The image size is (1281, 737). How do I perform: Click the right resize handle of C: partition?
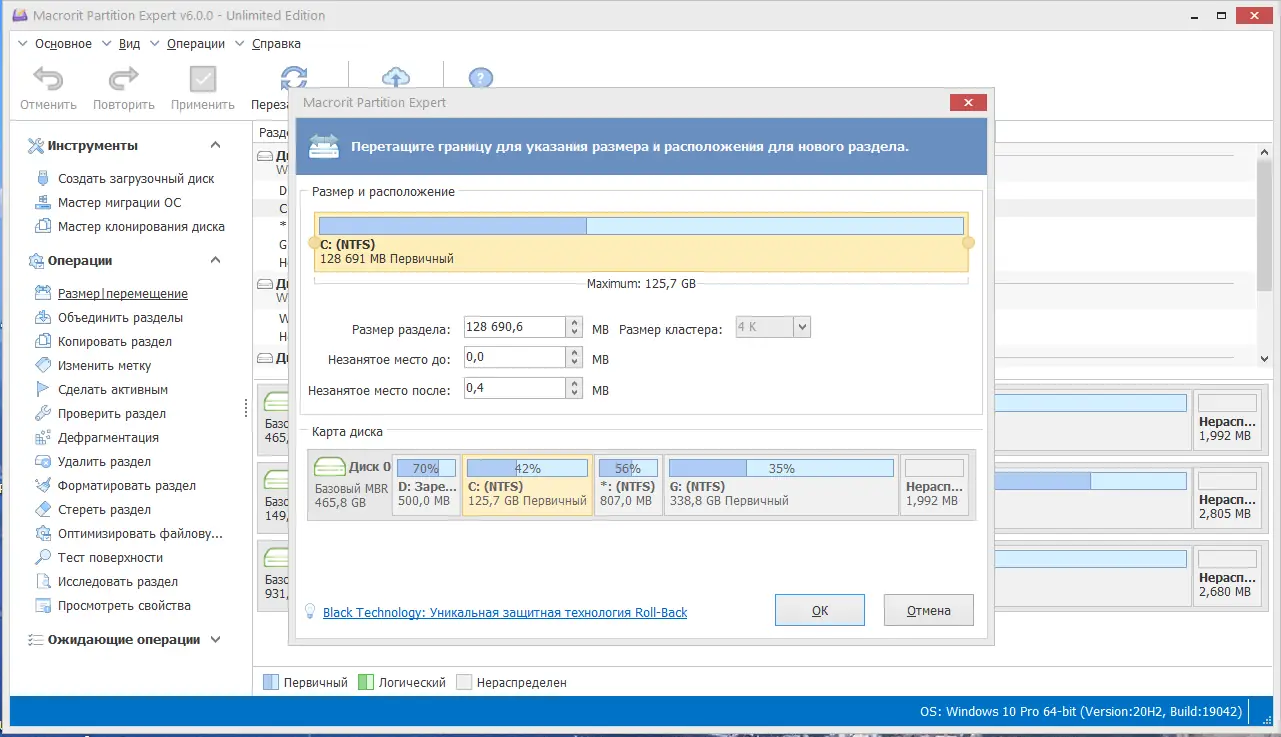pyautogui.click(x=968, y=243)
